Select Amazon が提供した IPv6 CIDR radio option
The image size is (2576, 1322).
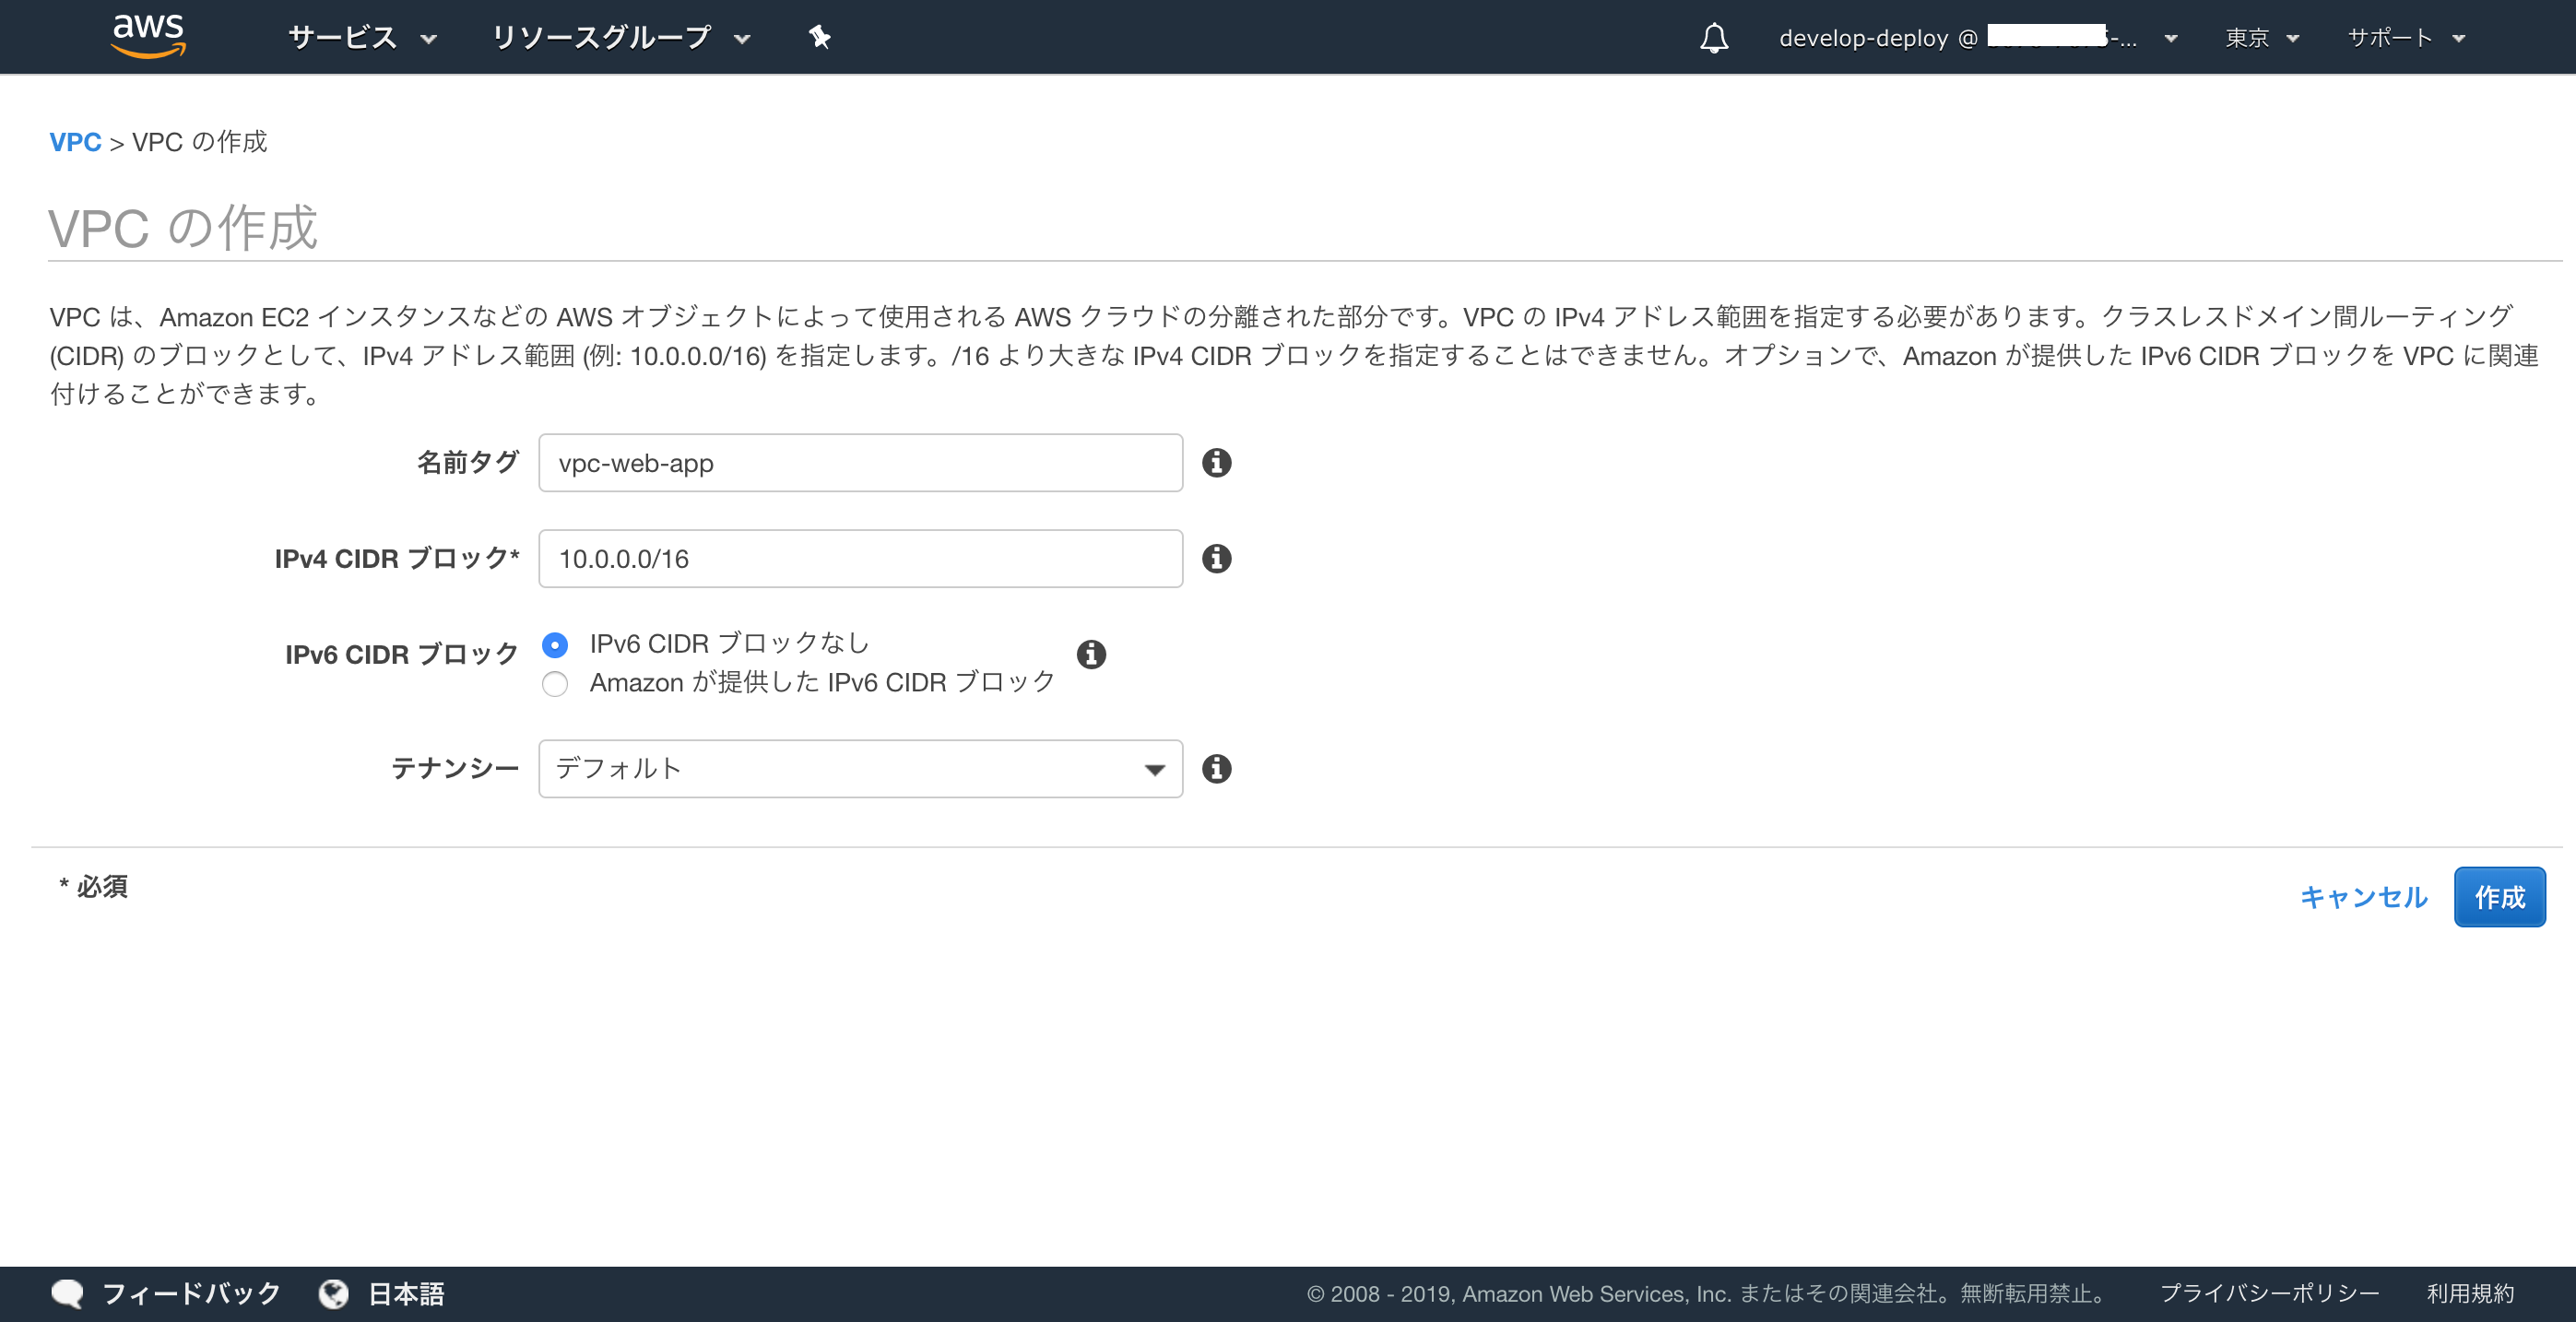[555, 684]
